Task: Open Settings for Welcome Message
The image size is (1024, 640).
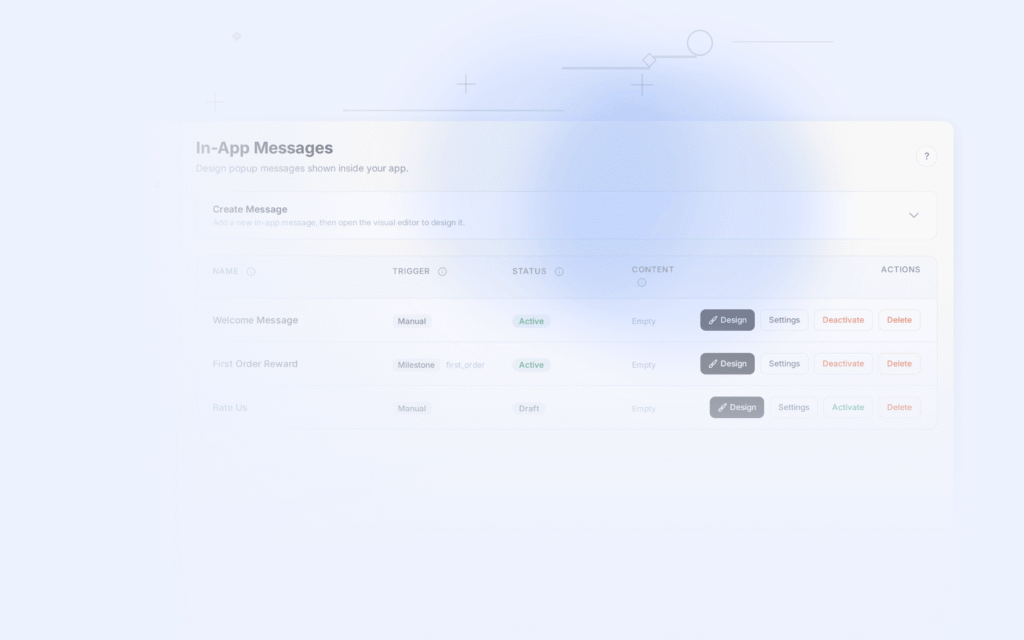Action: point(784,320)
